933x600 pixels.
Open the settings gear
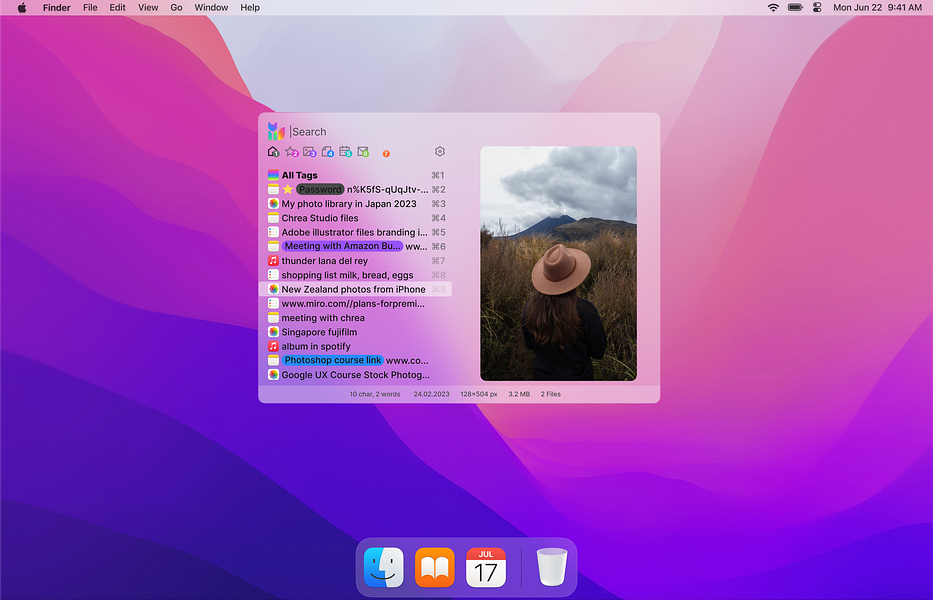coord(439,151)
